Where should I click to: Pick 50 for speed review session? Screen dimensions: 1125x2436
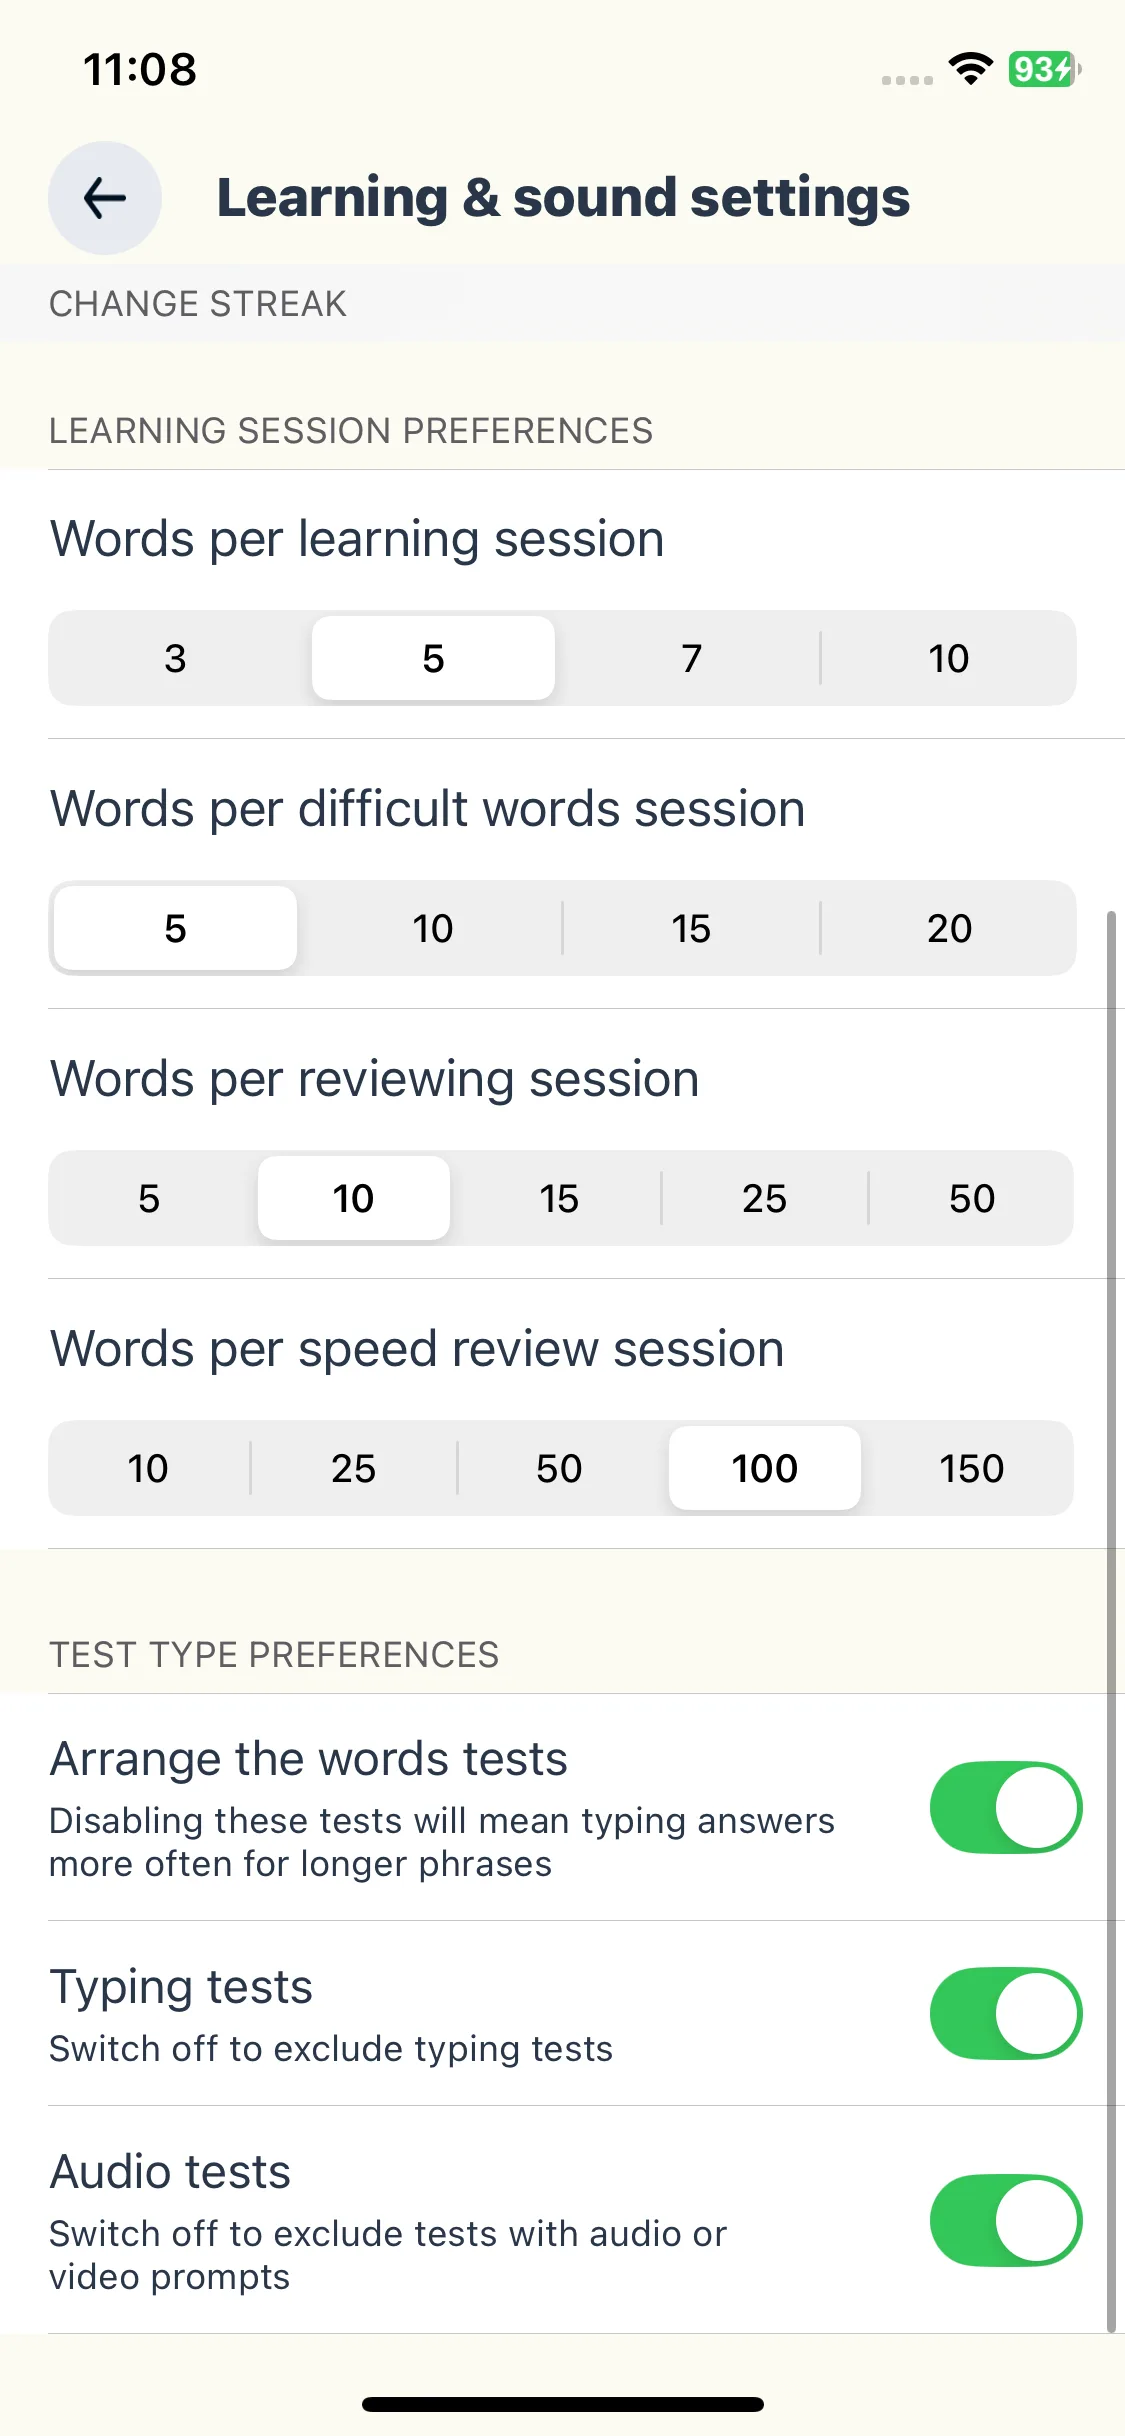tap(559, 1468)
